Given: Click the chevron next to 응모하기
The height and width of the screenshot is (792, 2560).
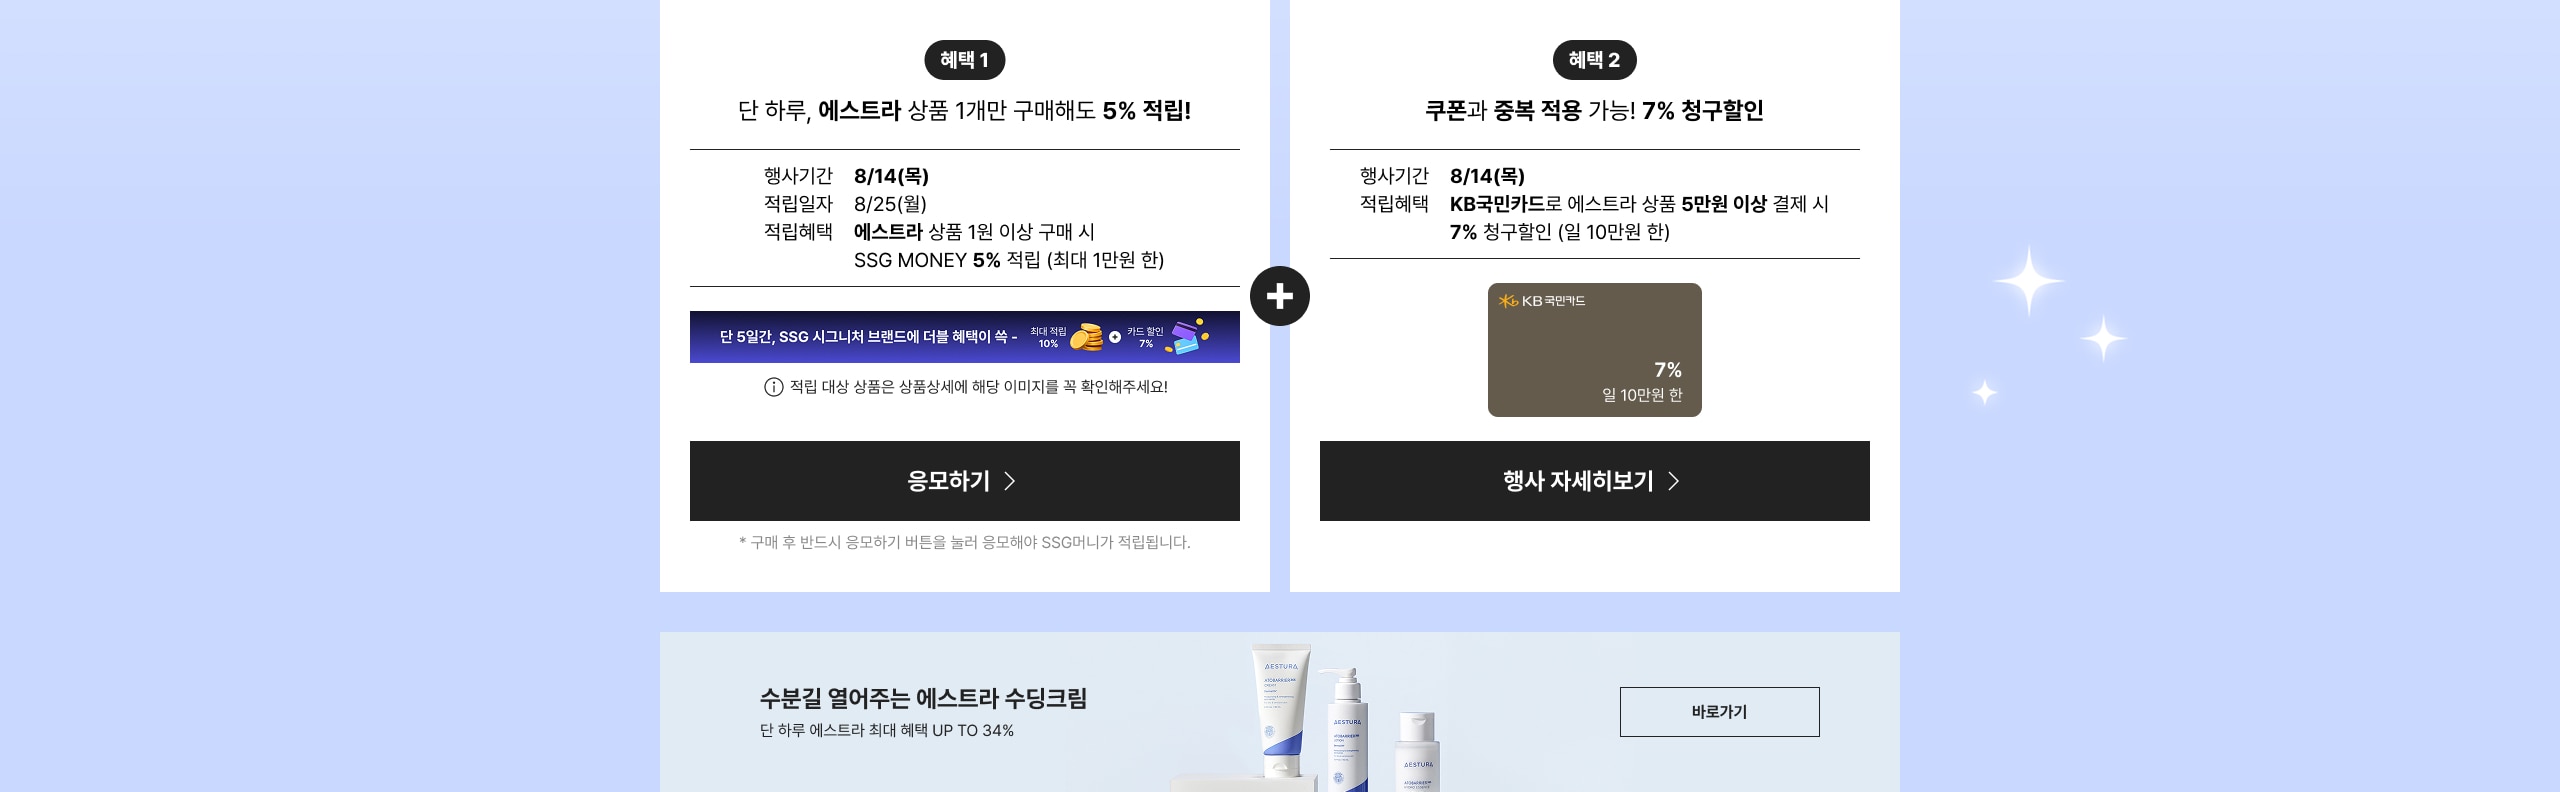Looking at the screenshot, I should pyautogui.click(x=1009, y=481).
